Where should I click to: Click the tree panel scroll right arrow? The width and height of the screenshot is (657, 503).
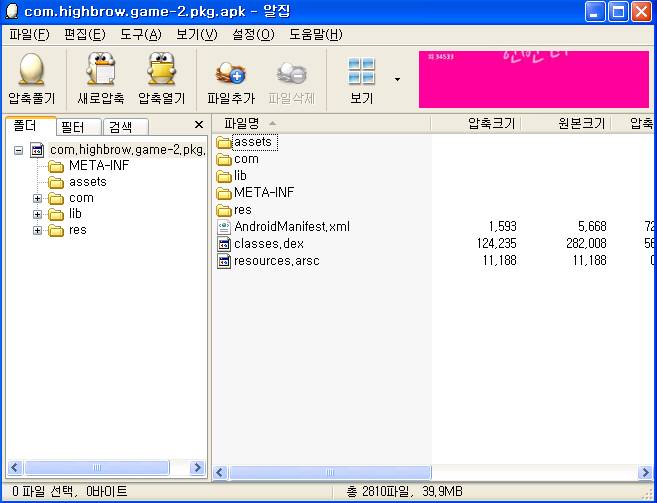tap(197, 467)
